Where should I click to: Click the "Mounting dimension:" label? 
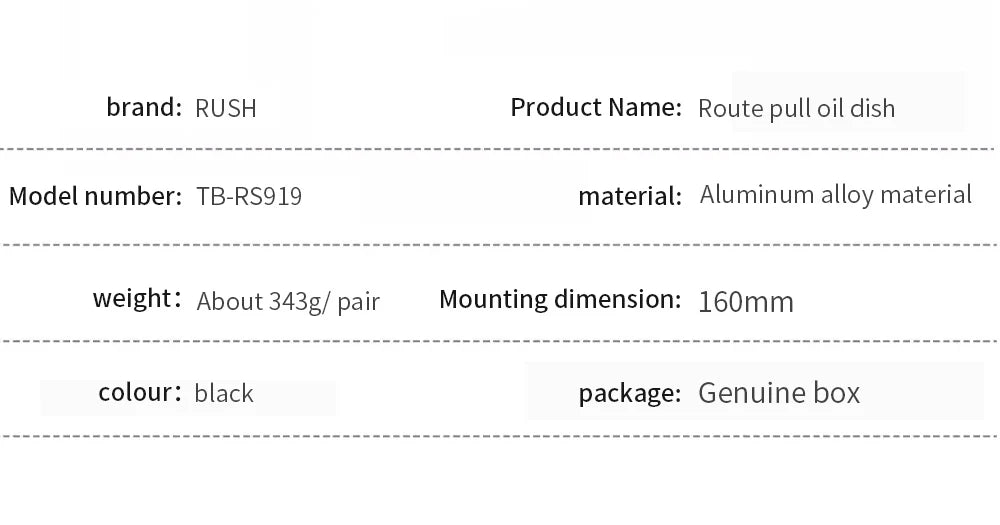pyautogui.click(x=560, y=299)
